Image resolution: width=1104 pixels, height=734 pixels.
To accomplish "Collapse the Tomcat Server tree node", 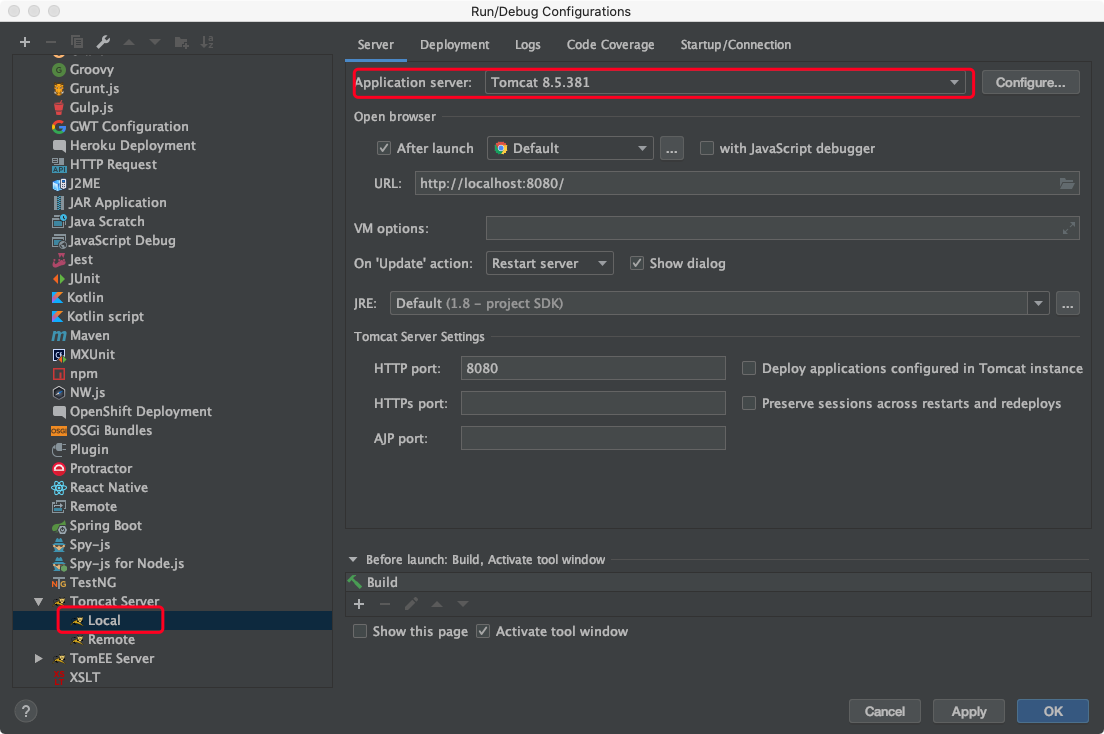I will click(39, 602).
